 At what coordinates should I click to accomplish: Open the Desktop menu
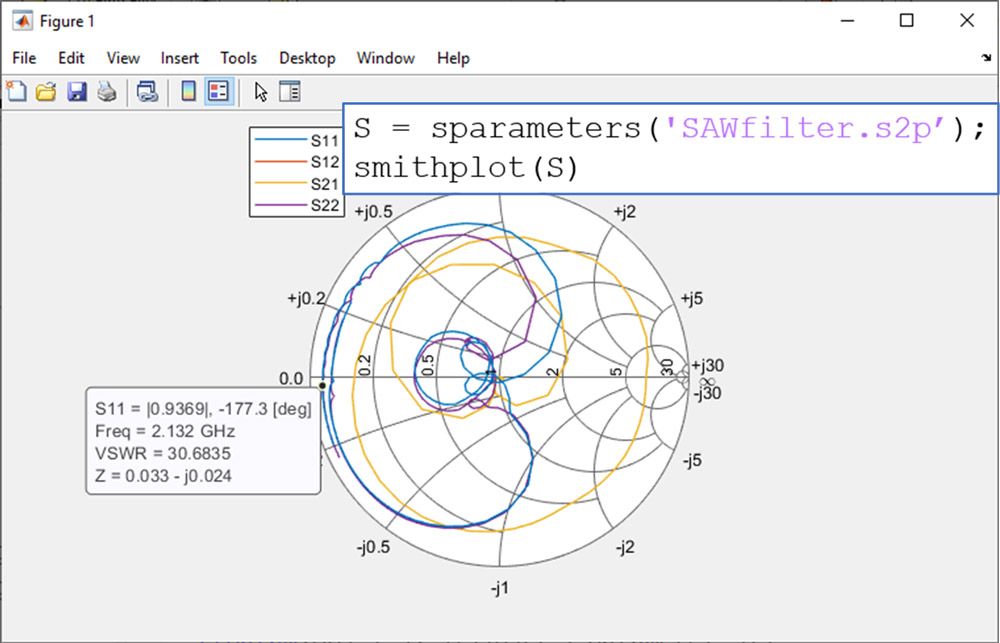(x=307, y=58)
